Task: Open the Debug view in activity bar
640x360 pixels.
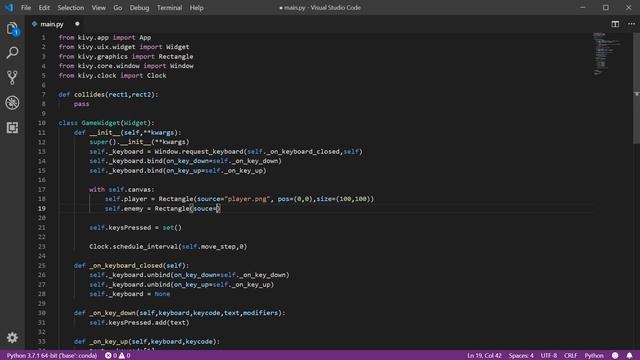Action: click(12, 103)
